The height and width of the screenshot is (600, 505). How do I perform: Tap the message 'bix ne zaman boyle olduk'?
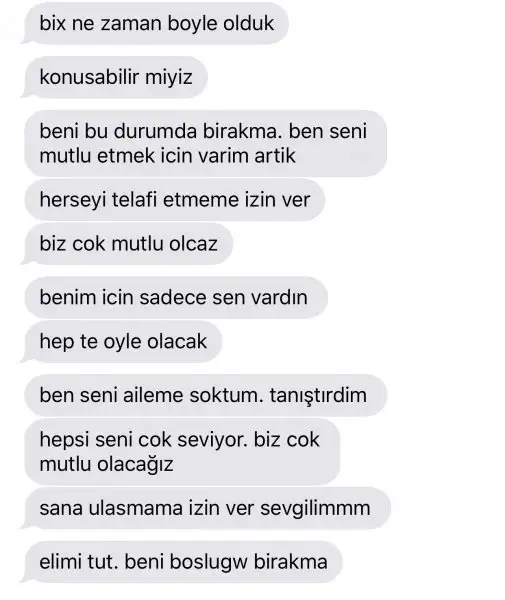(x=156, y=23)
